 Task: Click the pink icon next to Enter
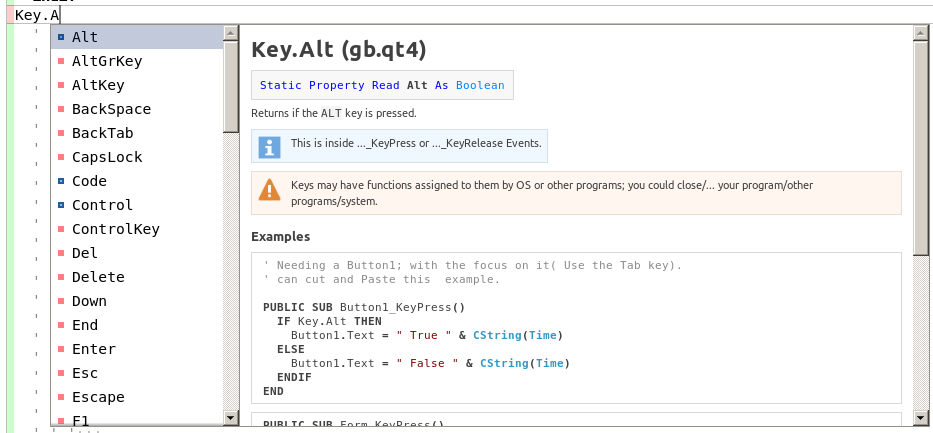[61, 349]
